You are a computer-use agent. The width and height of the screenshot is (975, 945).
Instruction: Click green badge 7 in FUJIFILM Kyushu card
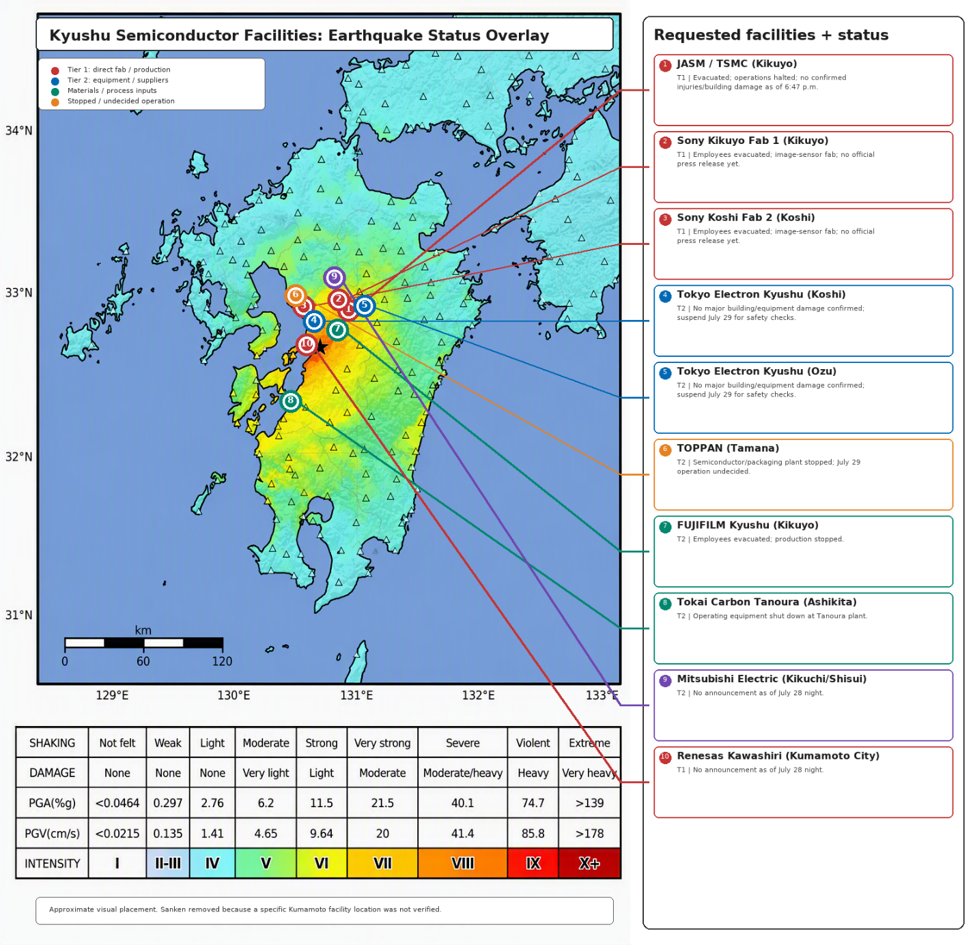(665, 527)
